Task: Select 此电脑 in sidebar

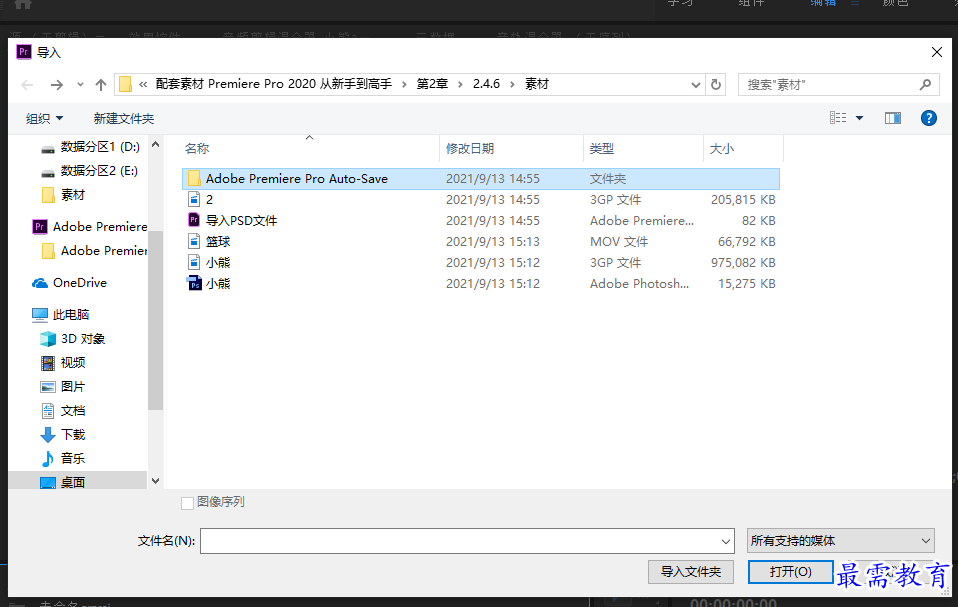Action: pos(61,314)
